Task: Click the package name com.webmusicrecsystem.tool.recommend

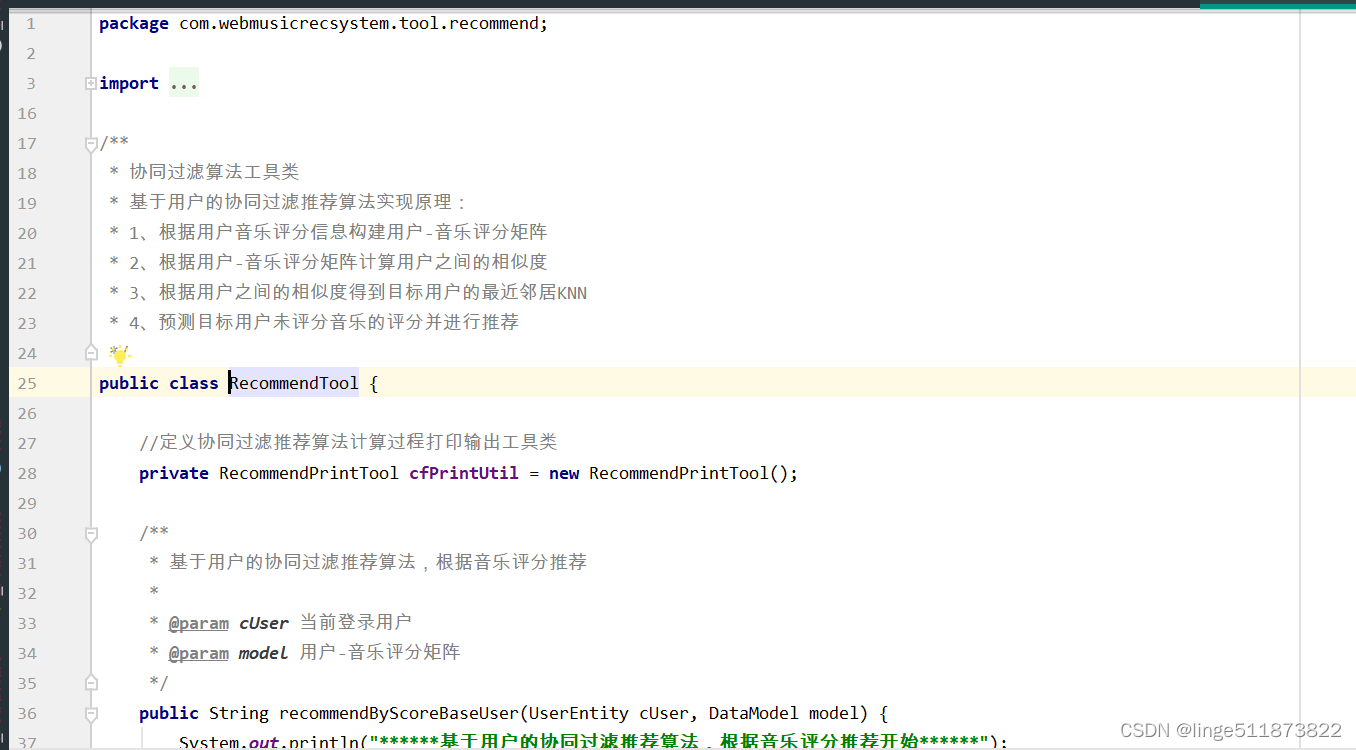Action: coord(359,23)
